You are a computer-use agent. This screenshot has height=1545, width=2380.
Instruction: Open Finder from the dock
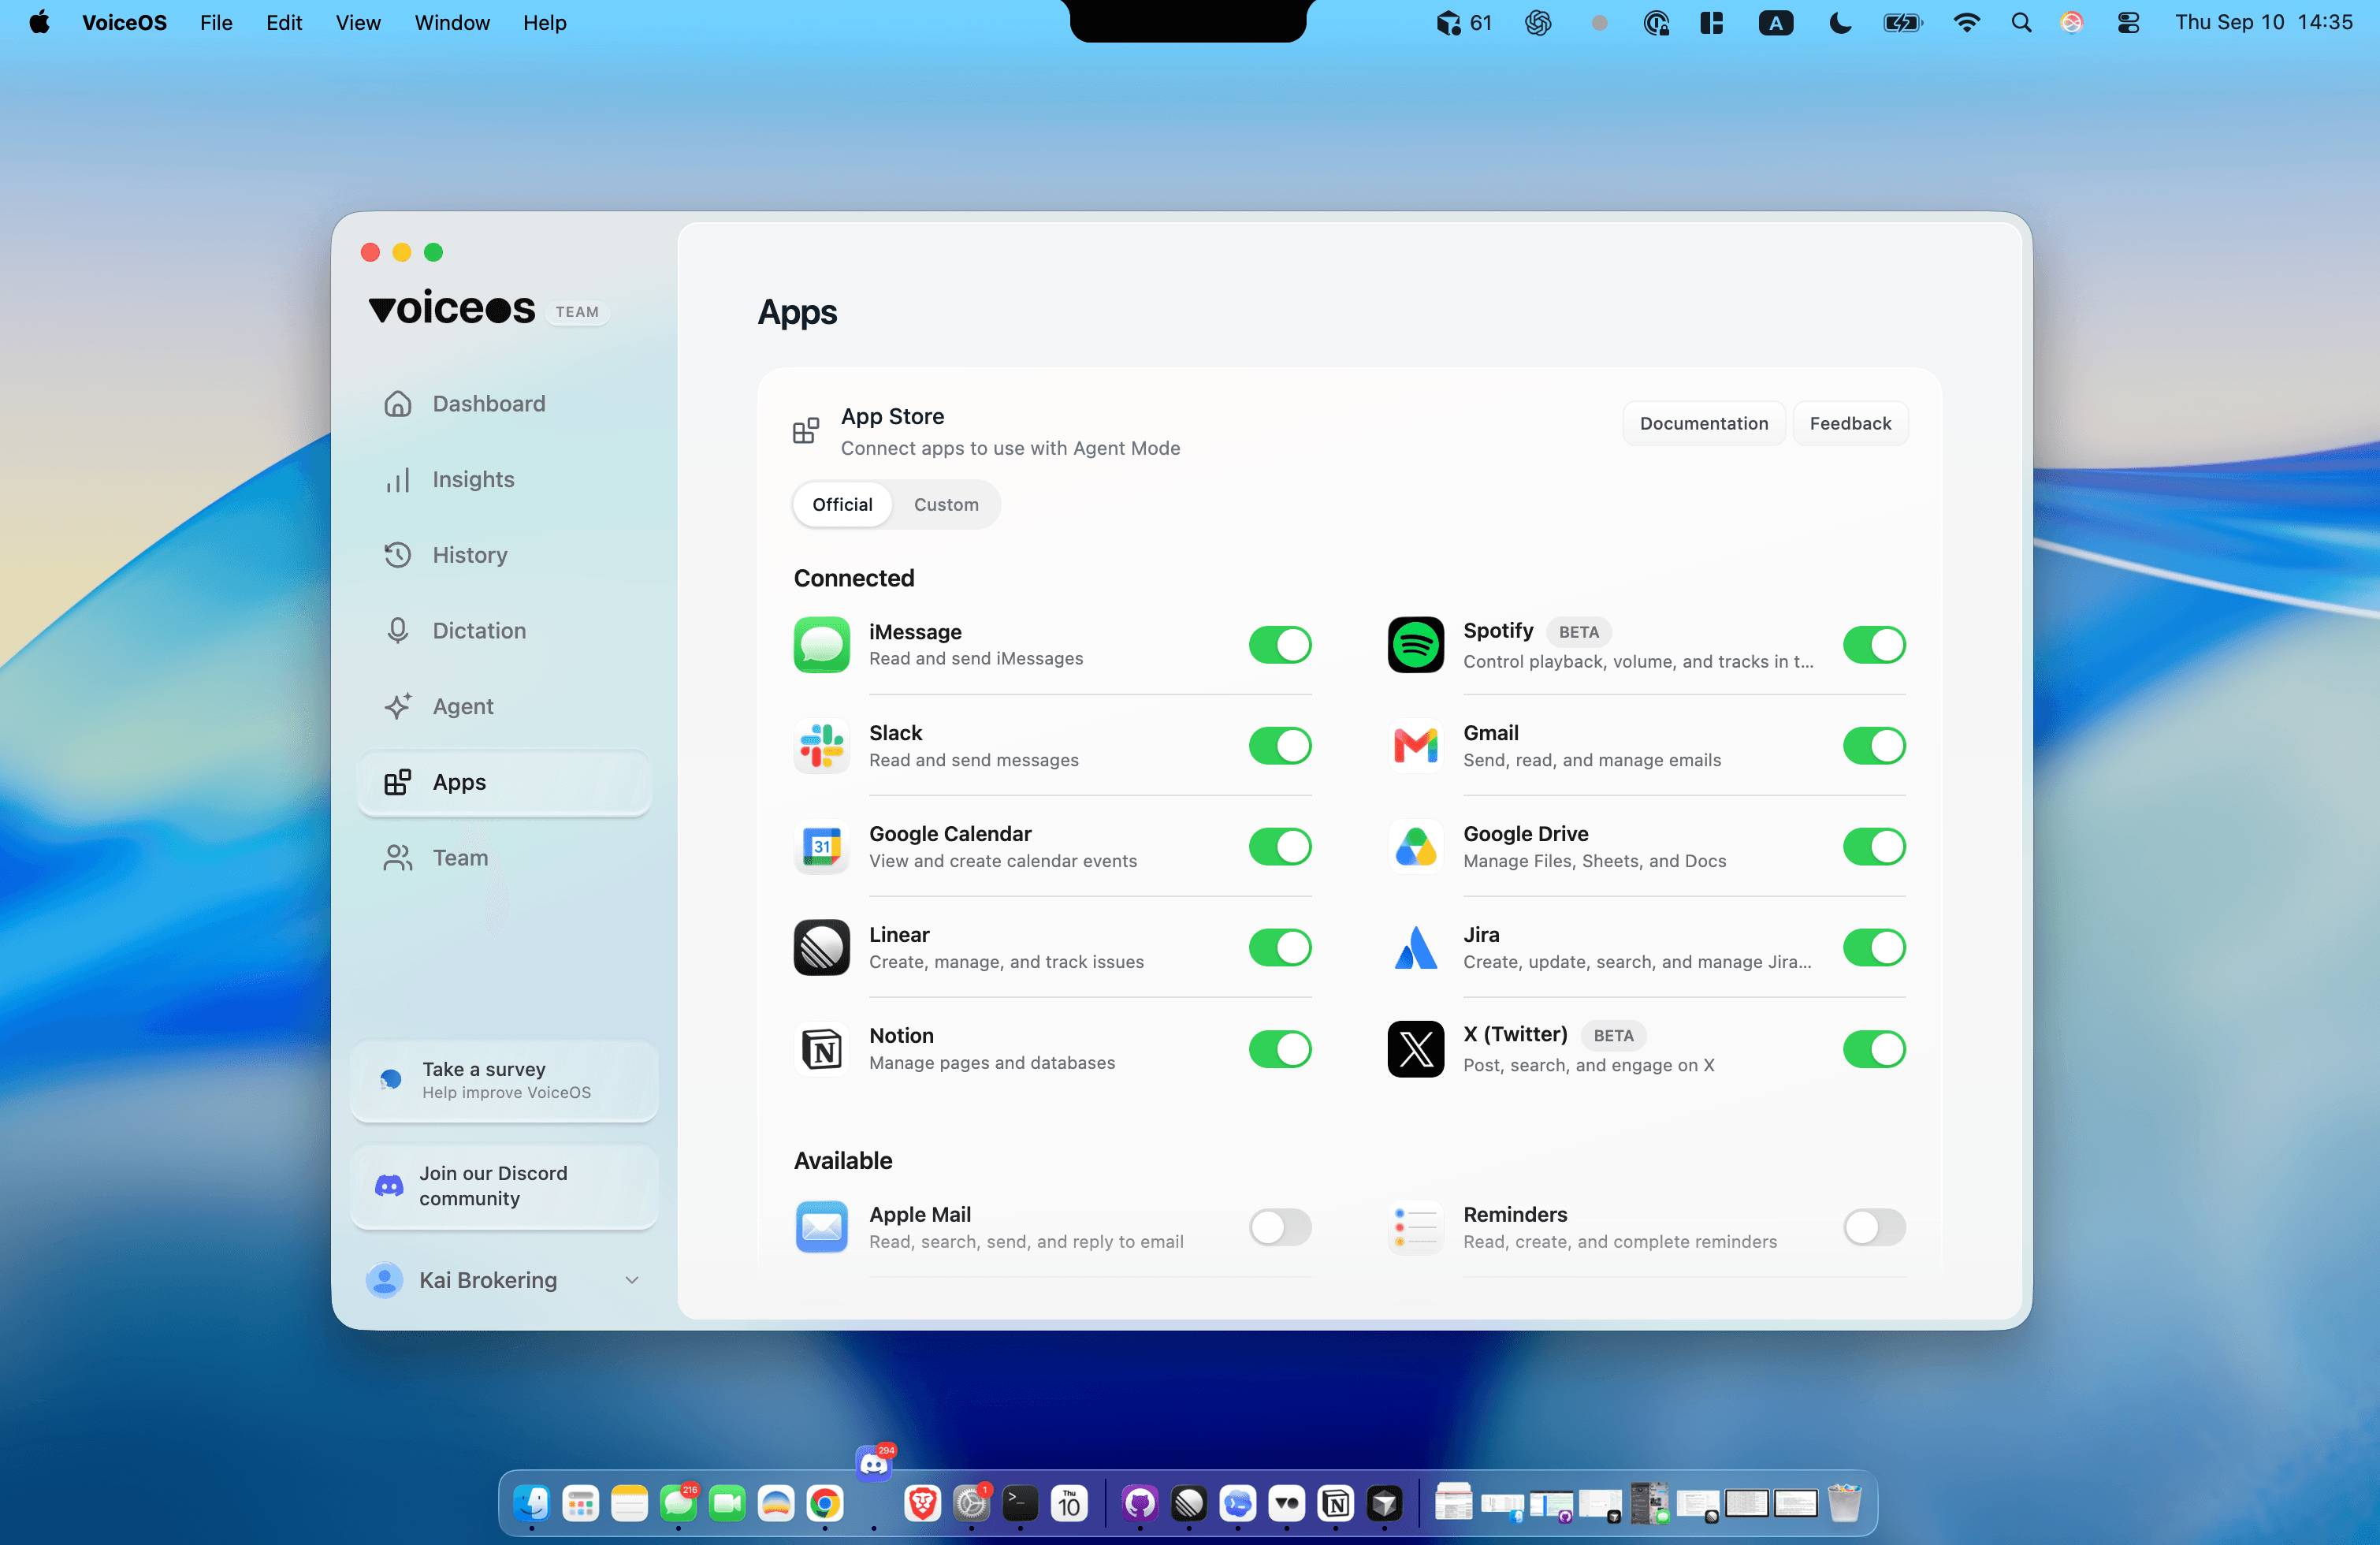click(x=531, y=1503)
